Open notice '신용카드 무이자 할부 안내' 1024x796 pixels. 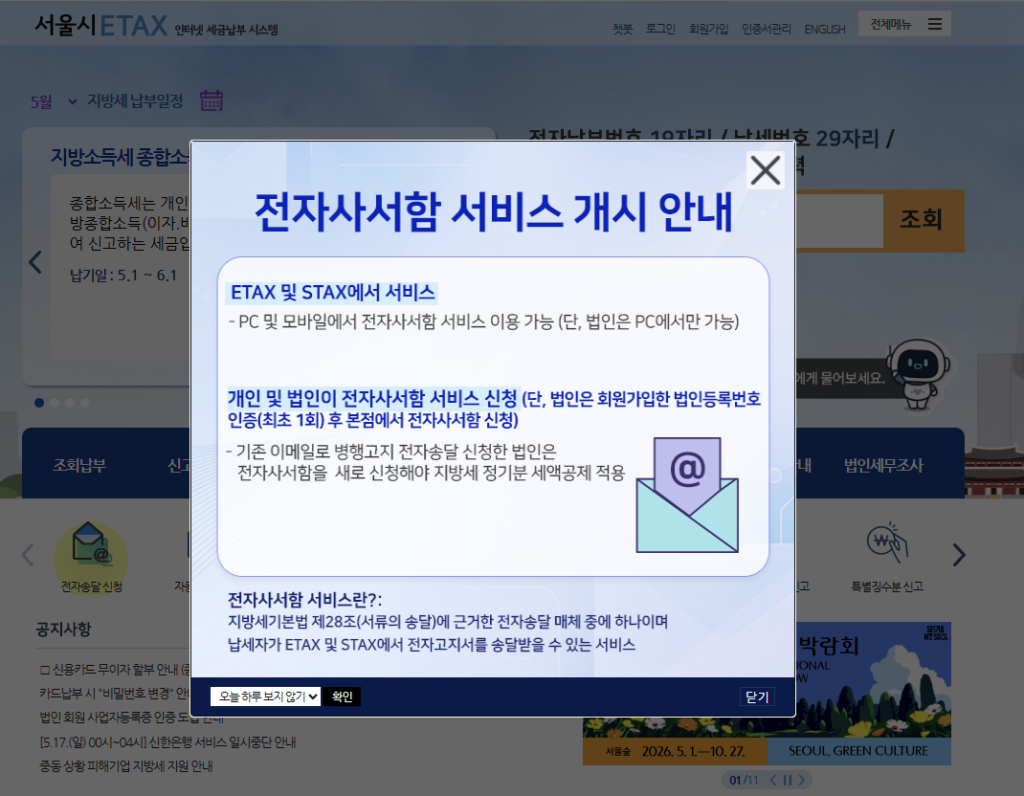tap(114, 670)
